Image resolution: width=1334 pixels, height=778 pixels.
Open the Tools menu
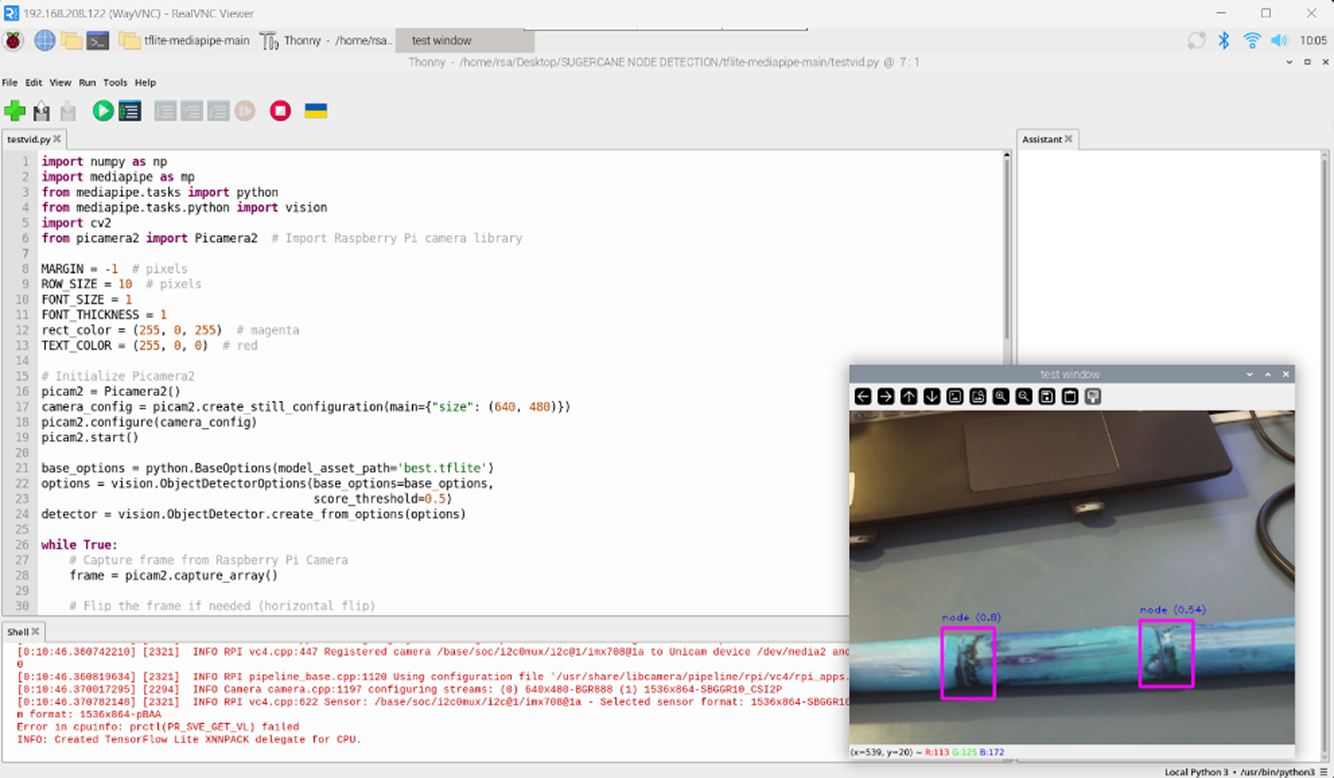(115, 83)
